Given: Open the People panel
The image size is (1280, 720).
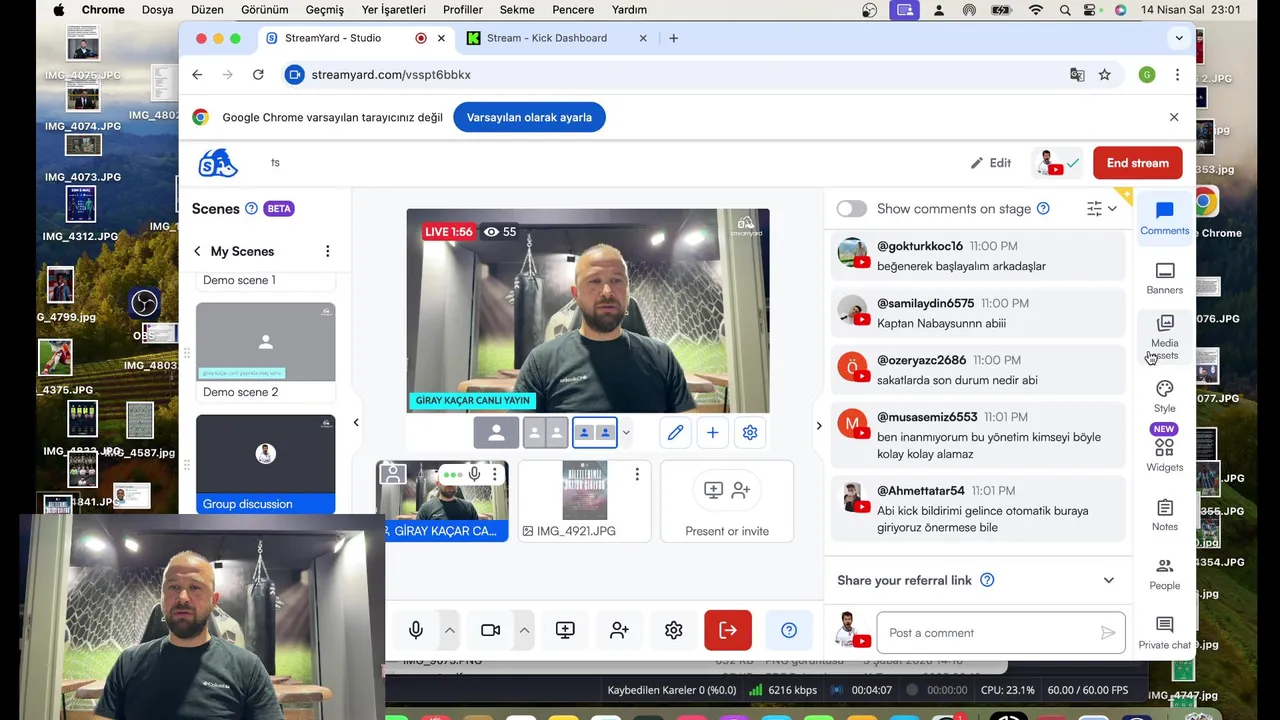Looking at the screenshot, I should tap(1164, 574).
